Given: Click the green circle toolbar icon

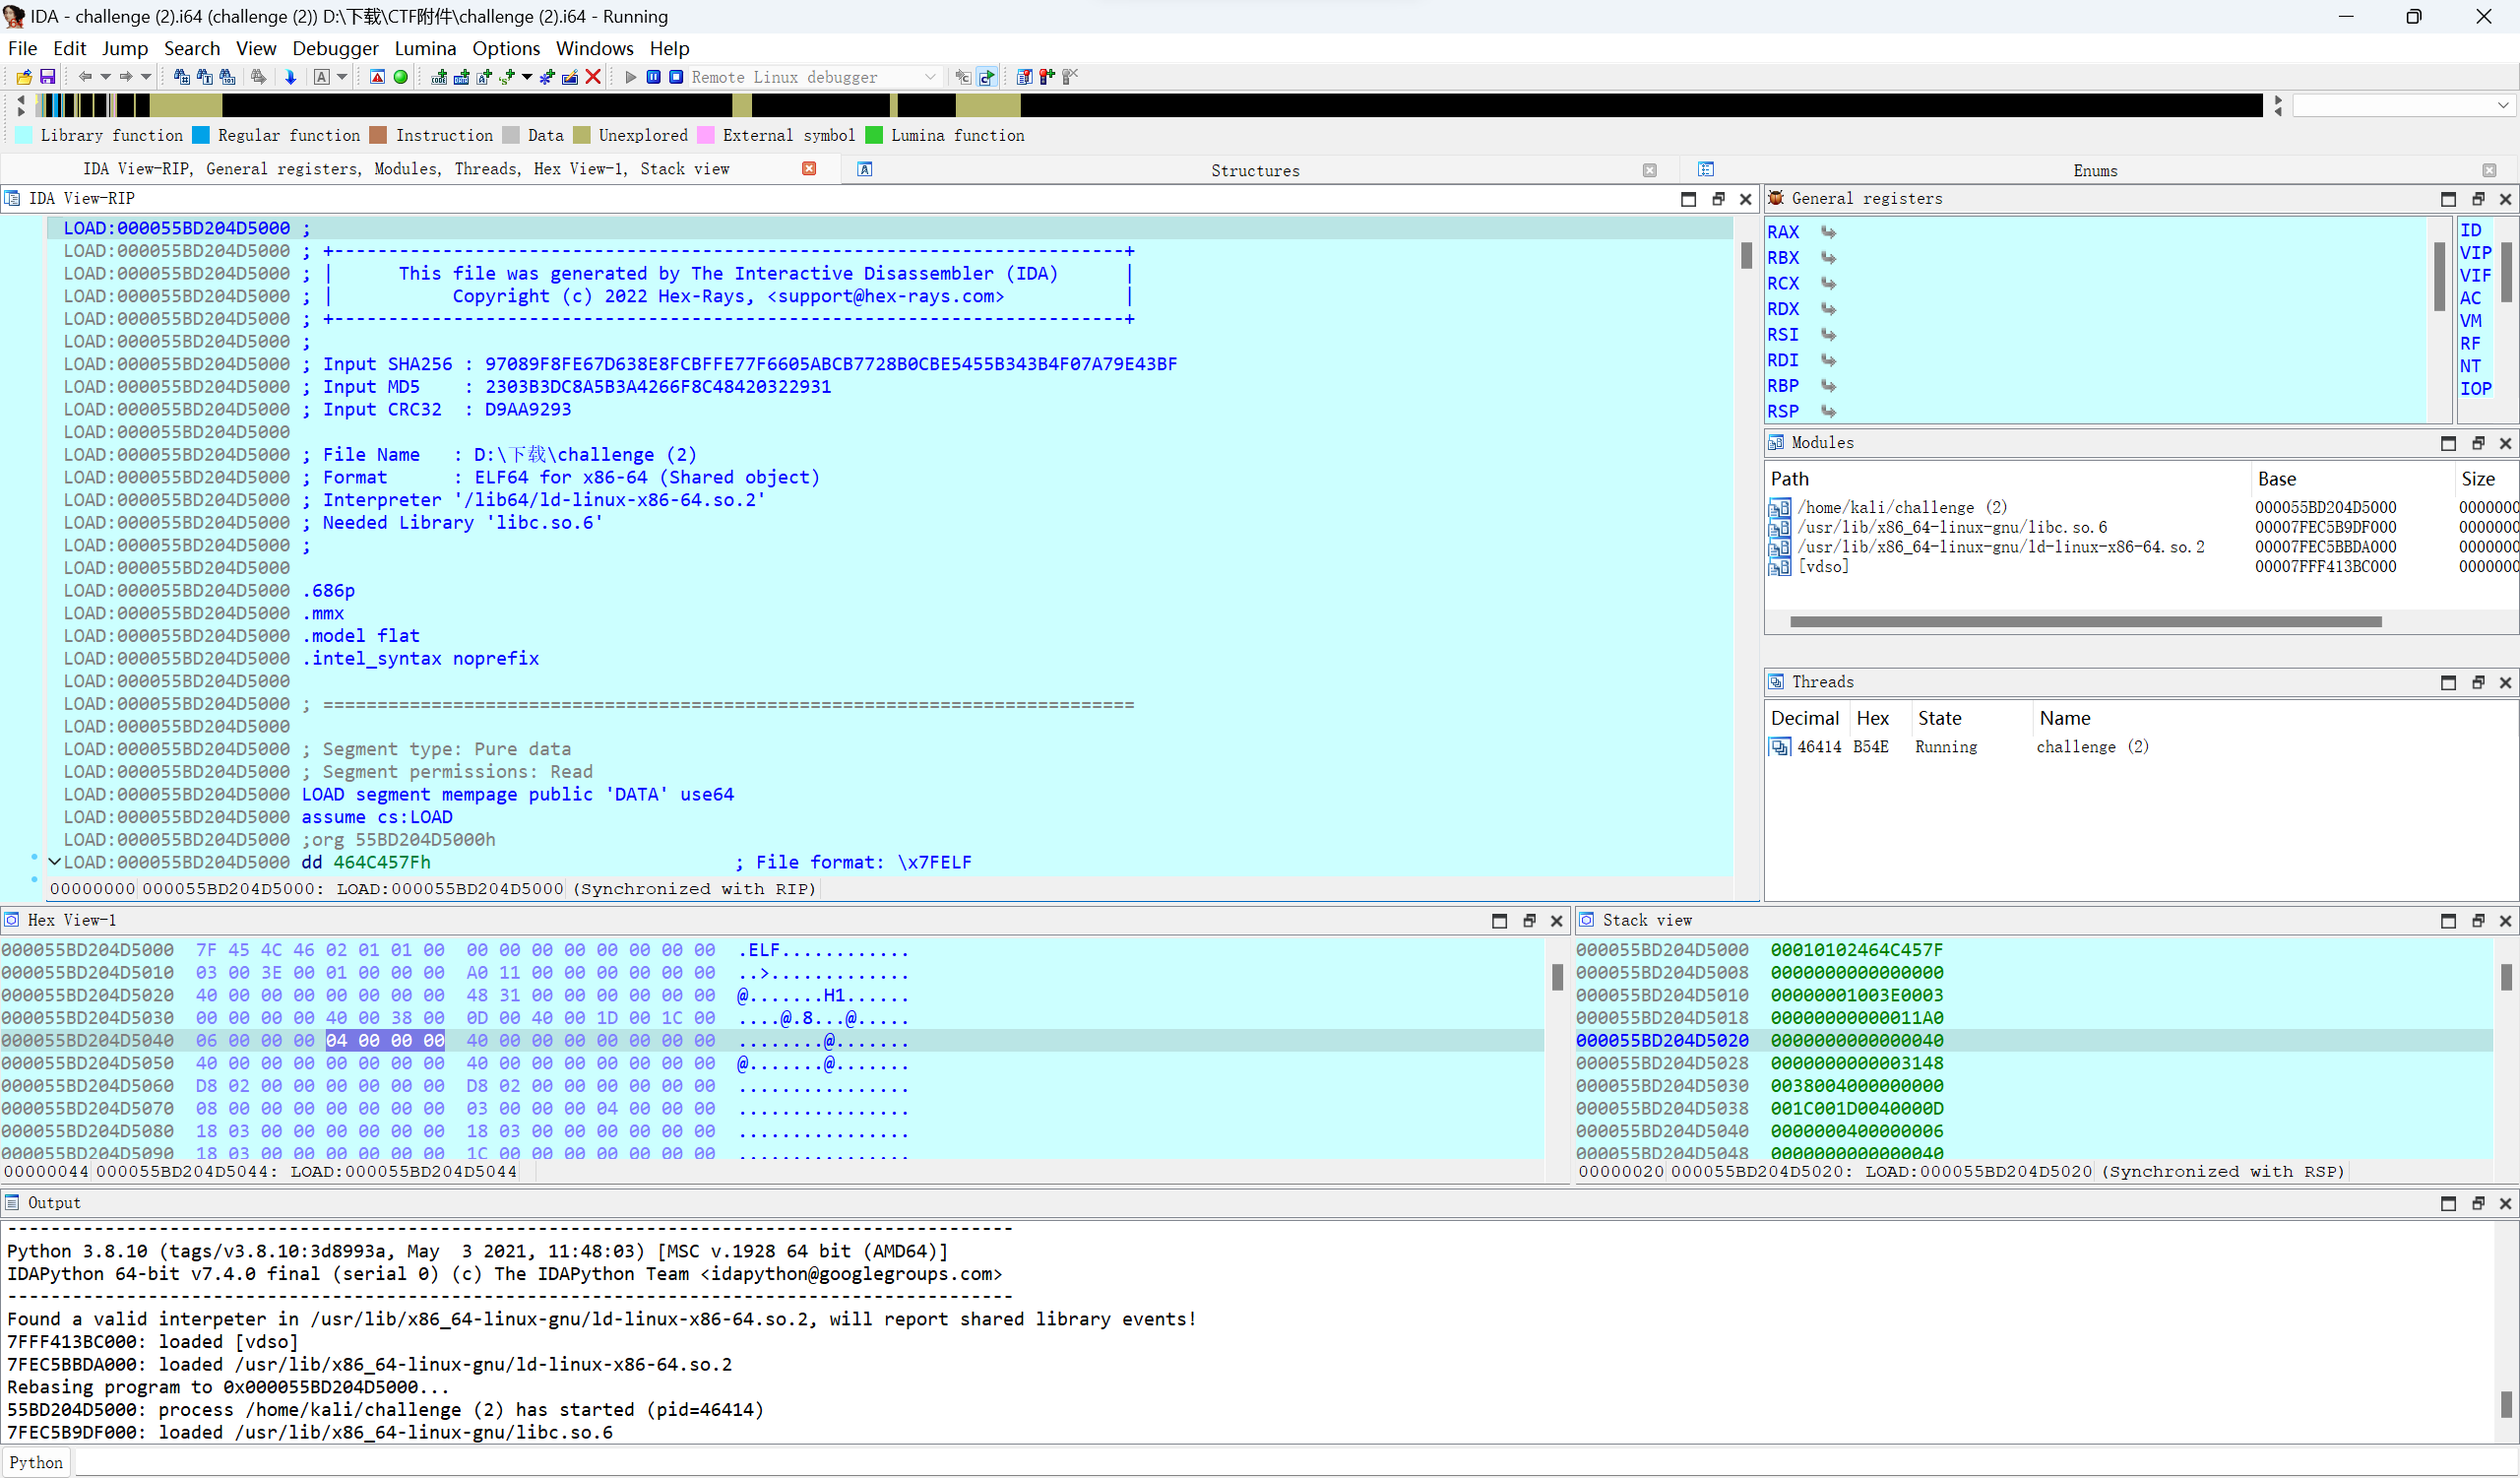Looking at the screenshot, I should 400,77.
